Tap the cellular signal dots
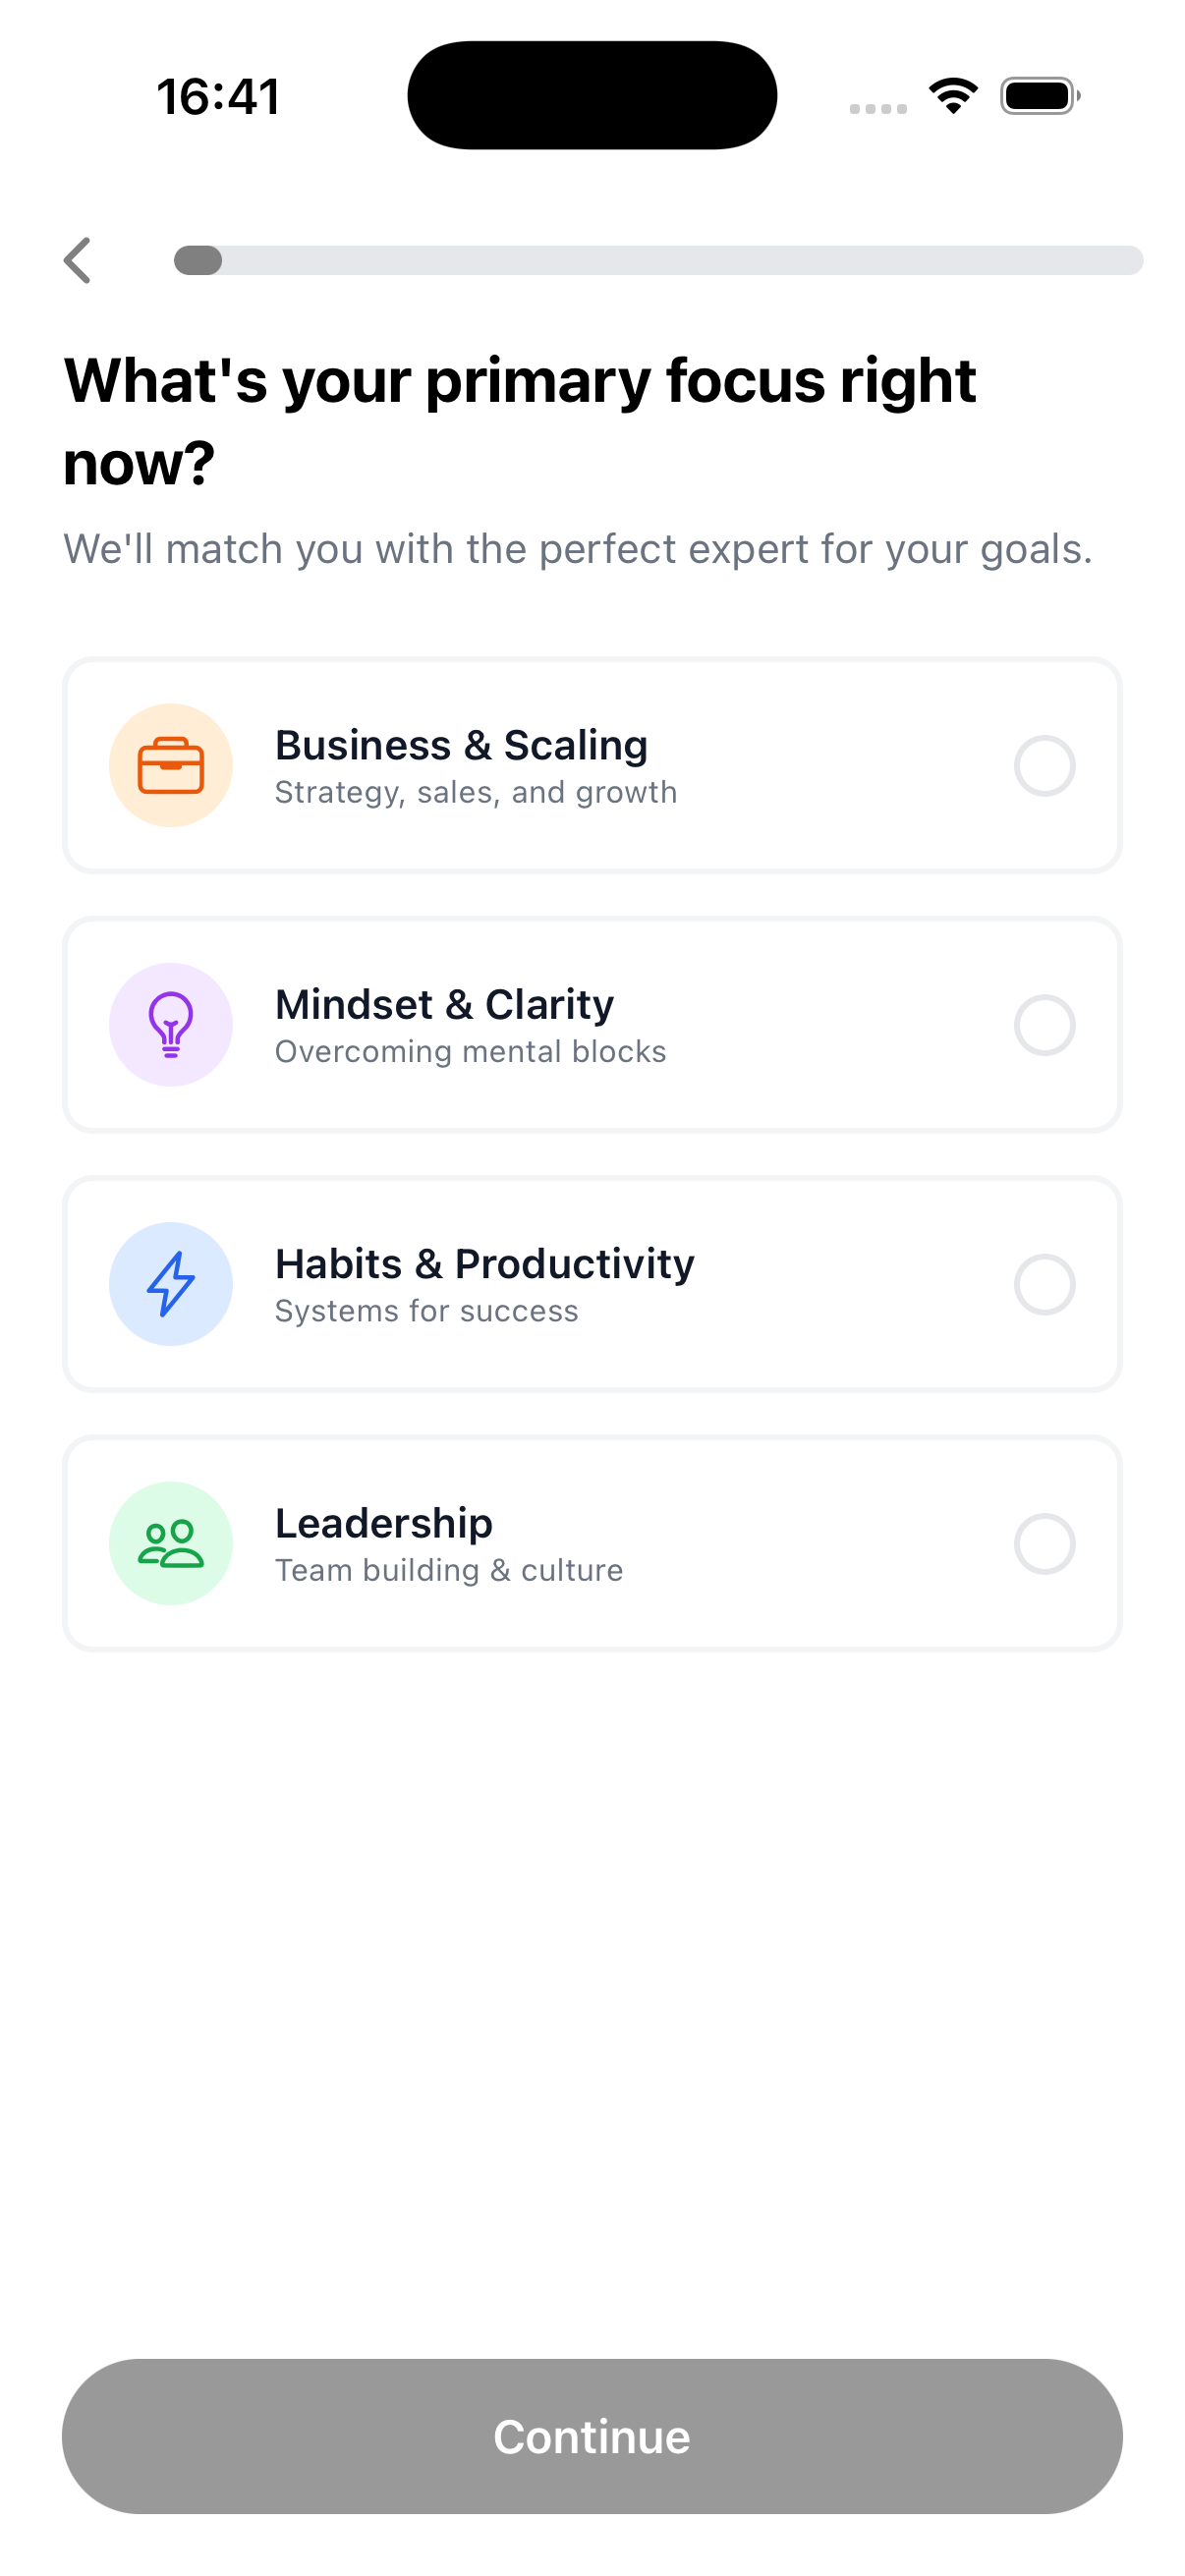The width and height of the screenshot is (1185, 2576). tap(878, 108)
